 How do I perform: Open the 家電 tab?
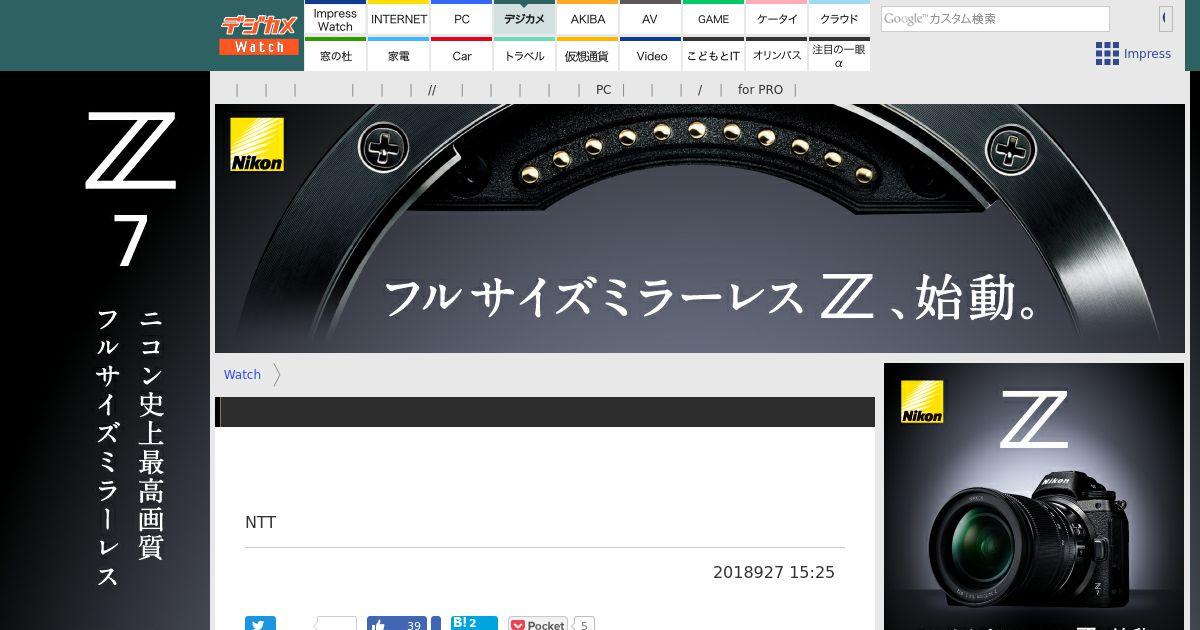point(399,55)
